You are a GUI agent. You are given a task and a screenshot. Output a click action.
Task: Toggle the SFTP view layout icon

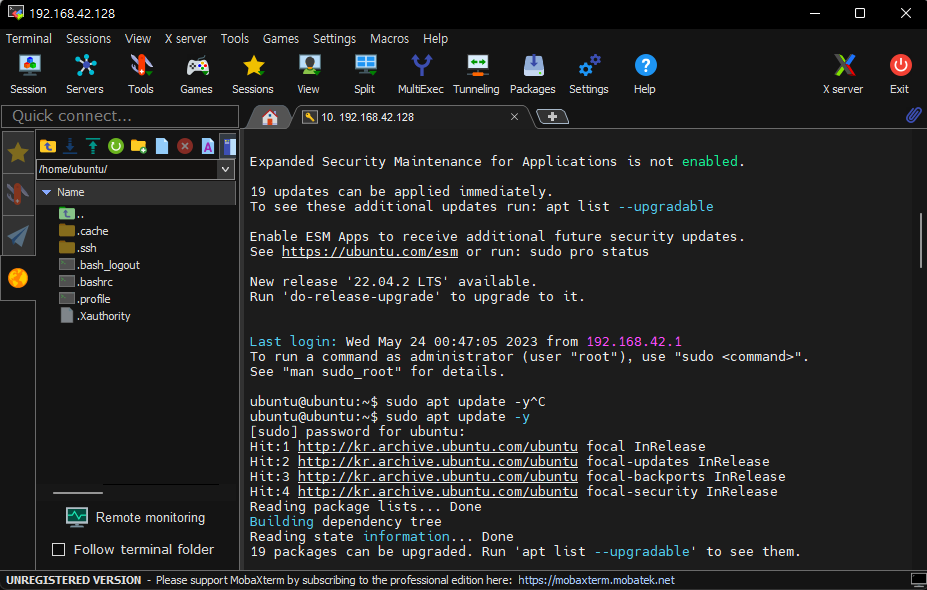point(228,145)
